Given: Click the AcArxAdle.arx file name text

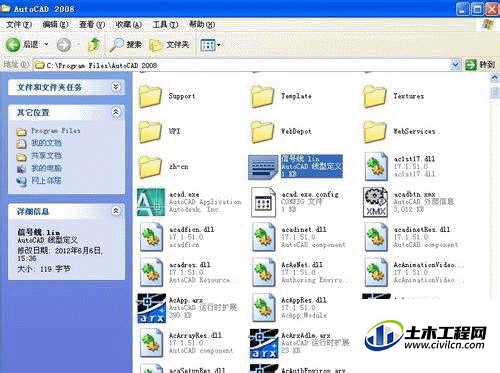Looking at the screenshot, I should coord(306,335).
